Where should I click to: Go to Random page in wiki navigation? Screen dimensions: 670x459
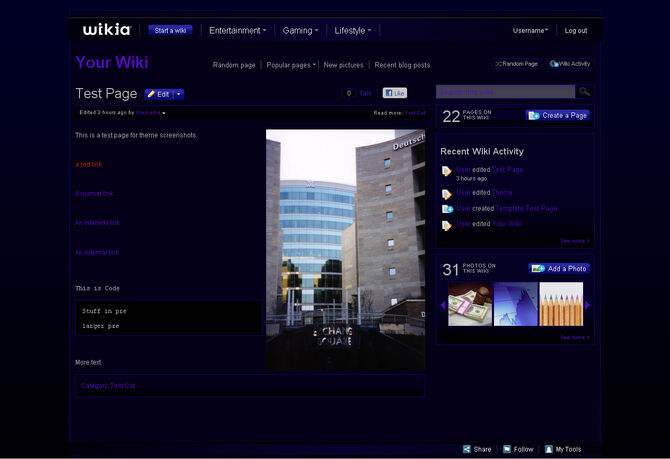point(234,65)
